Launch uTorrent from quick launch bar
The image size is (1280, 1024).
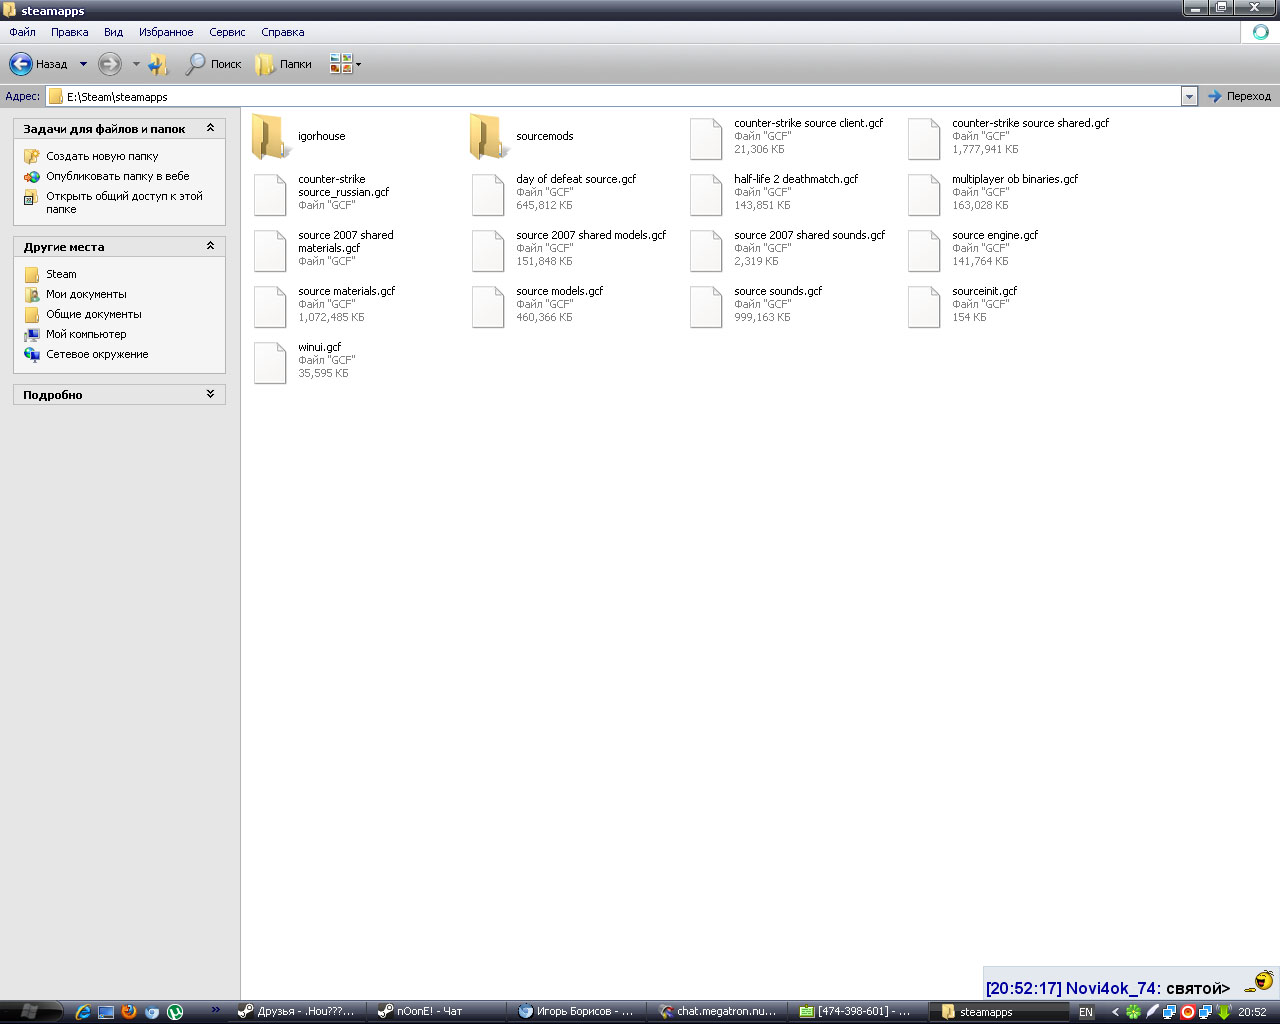point(175,1012)
